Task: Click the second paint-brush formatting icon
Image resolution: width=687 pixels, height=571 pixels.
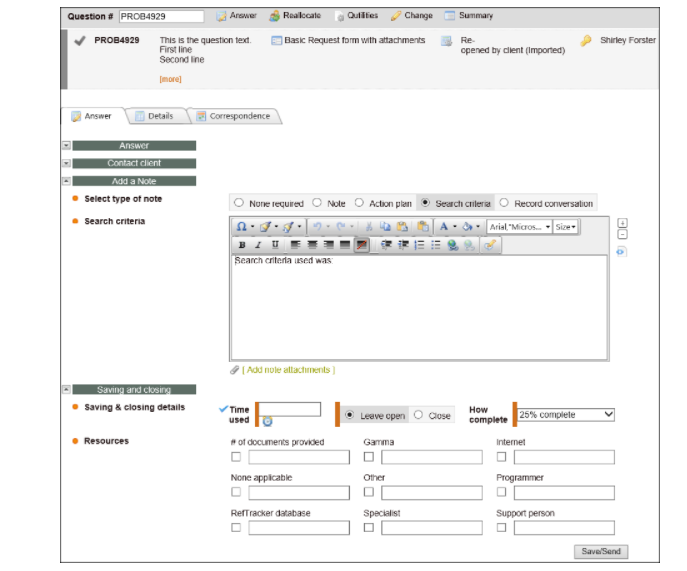Action: 288,227
